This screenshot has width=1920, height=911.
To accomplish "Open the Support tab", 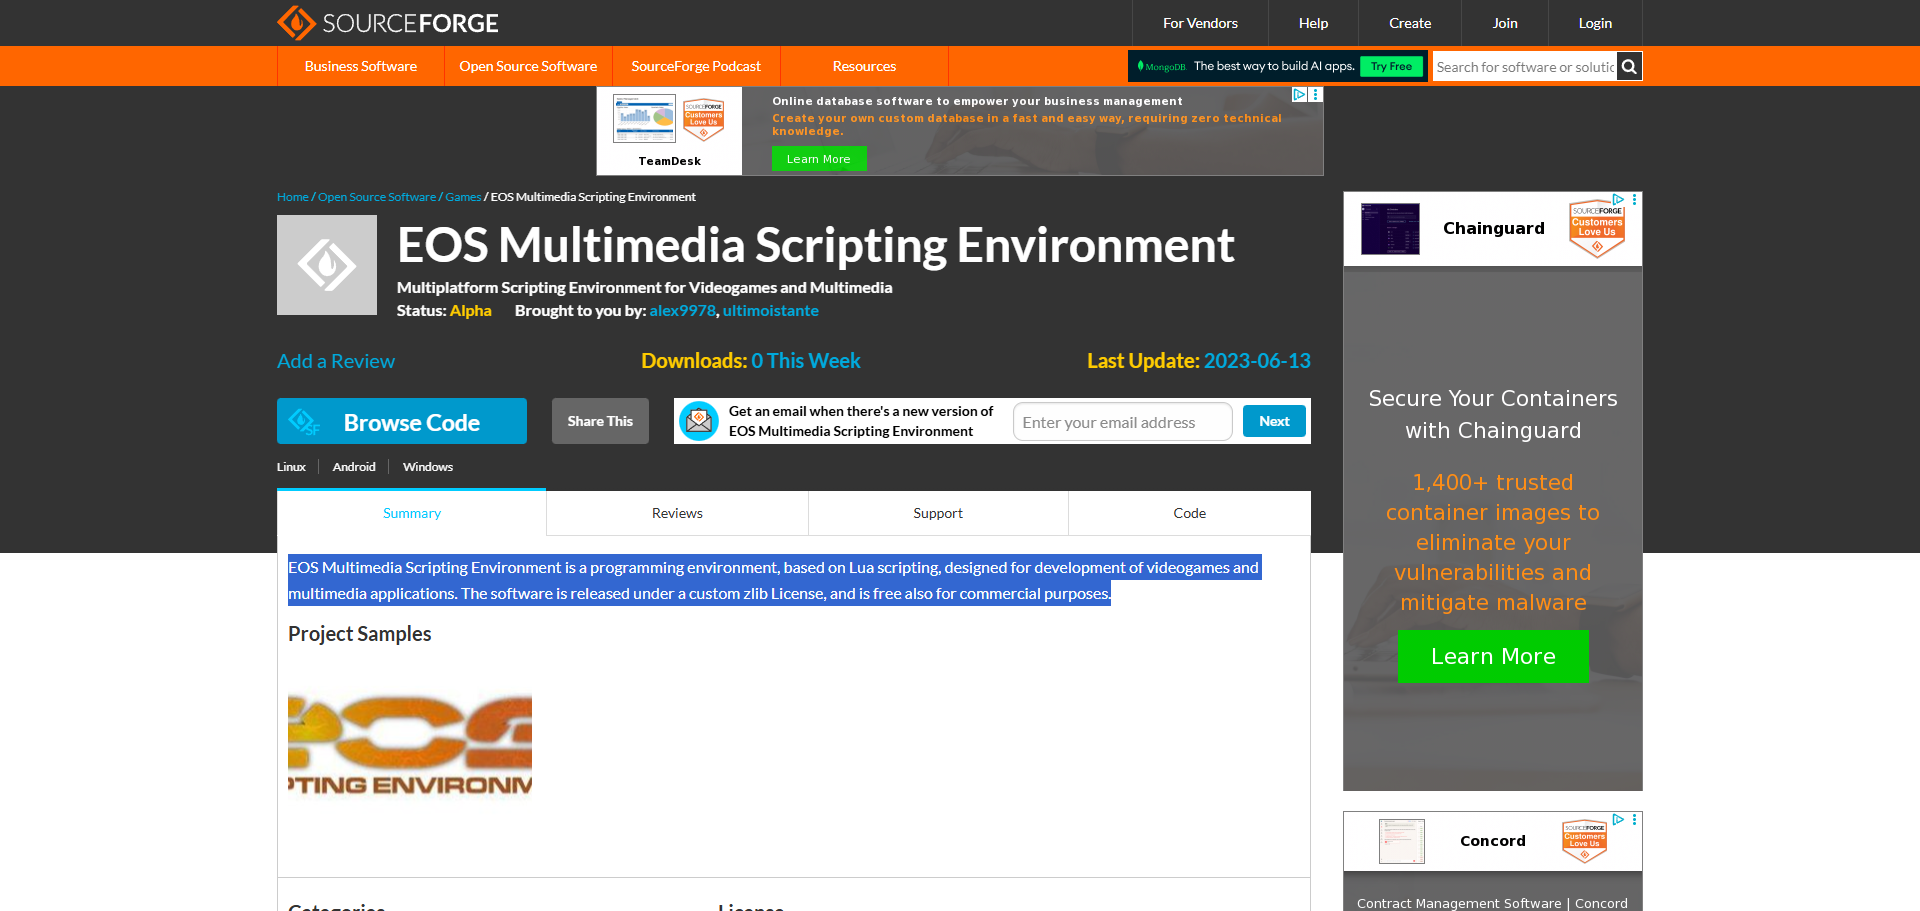I will click(x=938, y=513).
